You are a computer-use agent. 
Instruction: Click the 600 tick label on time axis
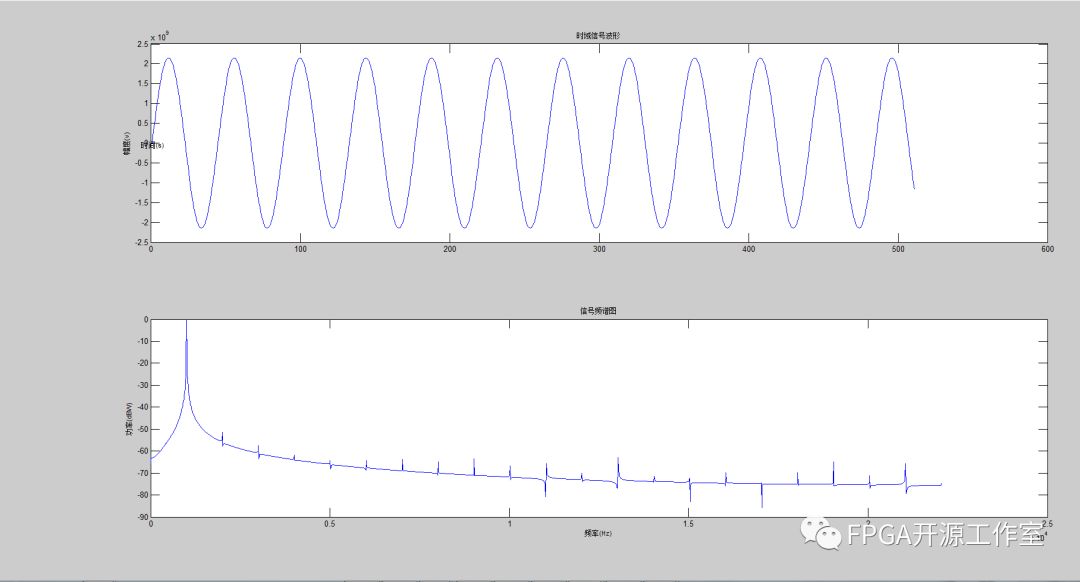pyautogui.click(x=1046, y=249)
